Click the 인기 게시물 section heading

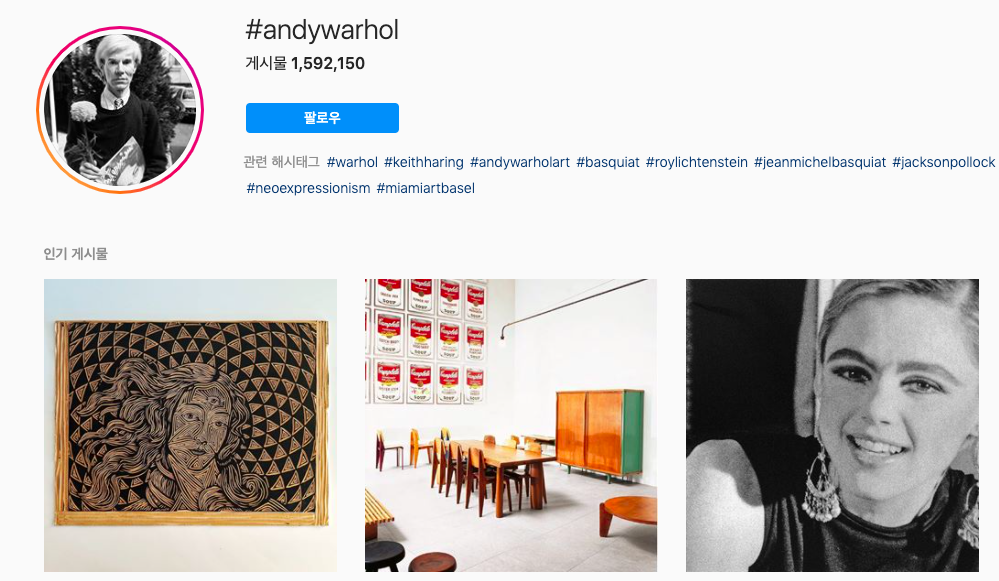click(x=76, y=254)
